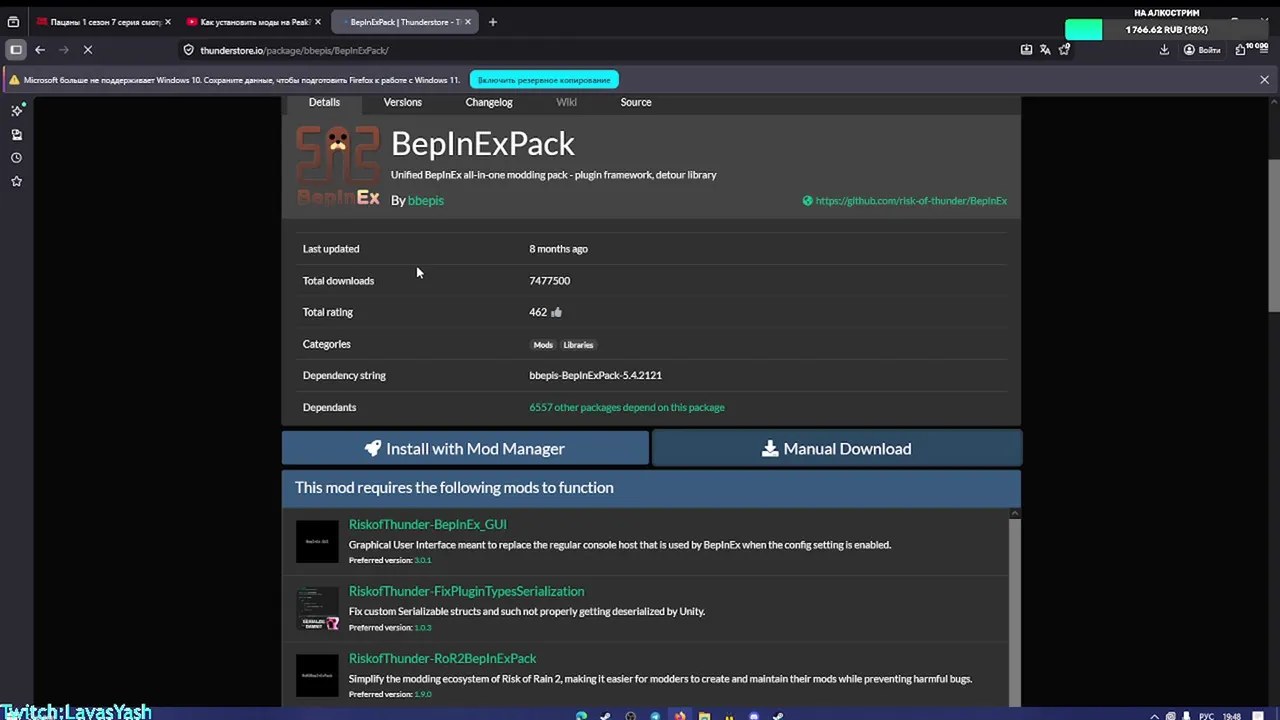Viewport: 1280px width, 720px height.
Task: Click the 'Войти' account sign-in button
Action: point(1202,50)
